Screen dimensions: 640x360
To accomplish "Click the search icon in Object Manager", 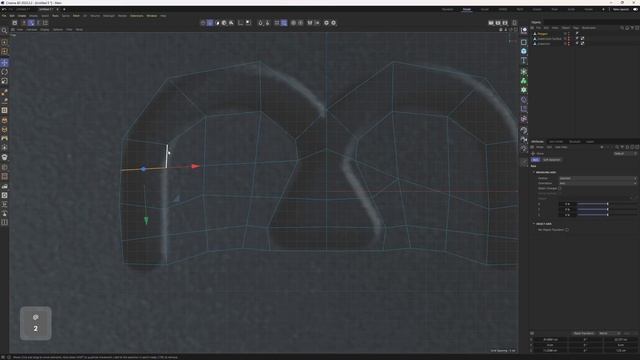I will (x=622, y=28).
